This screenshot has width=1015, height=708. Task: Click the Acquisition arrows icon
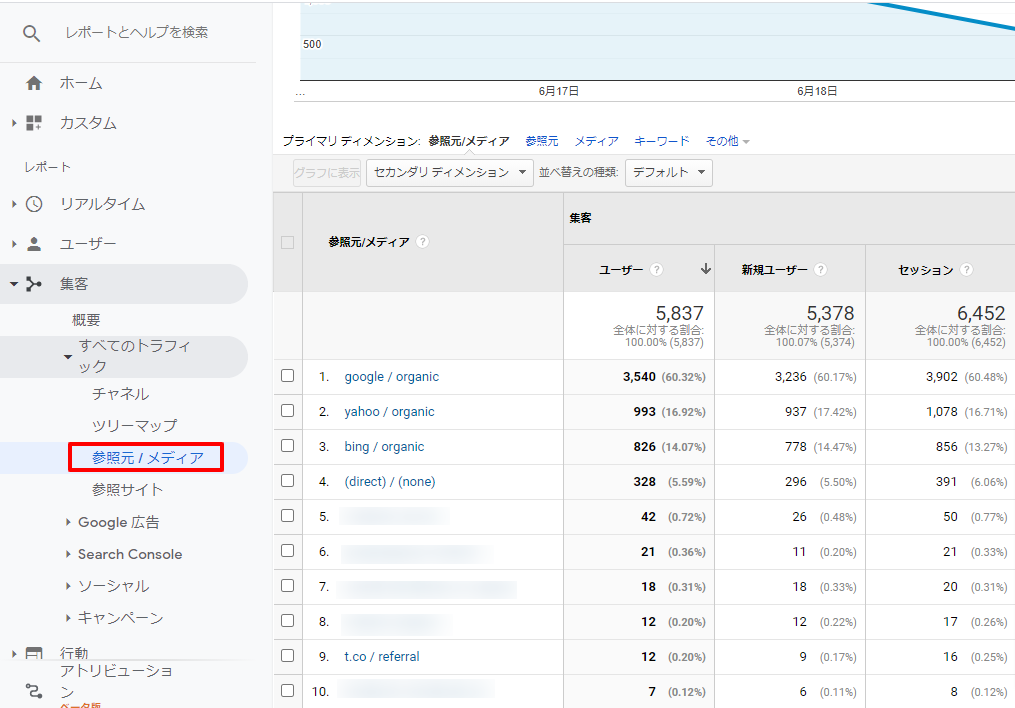(x=34, y=284)
